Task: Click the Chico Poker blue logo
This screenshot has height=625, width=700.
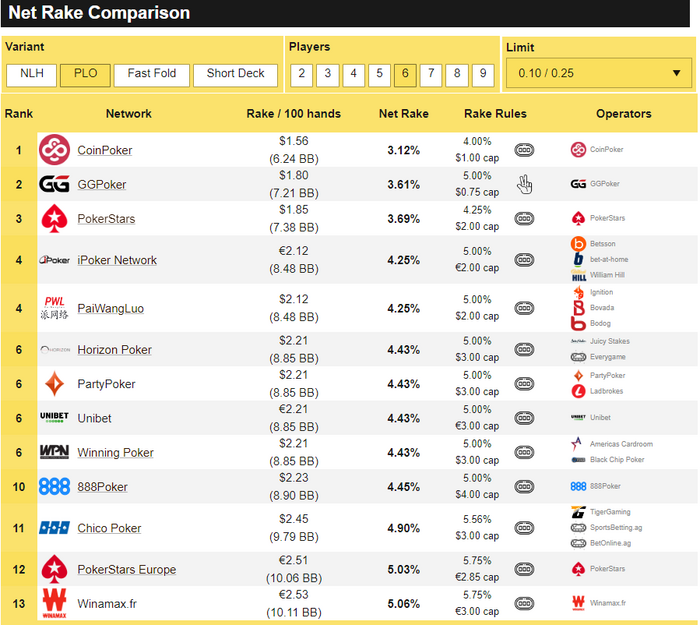Action: click(x=54, y=528)
